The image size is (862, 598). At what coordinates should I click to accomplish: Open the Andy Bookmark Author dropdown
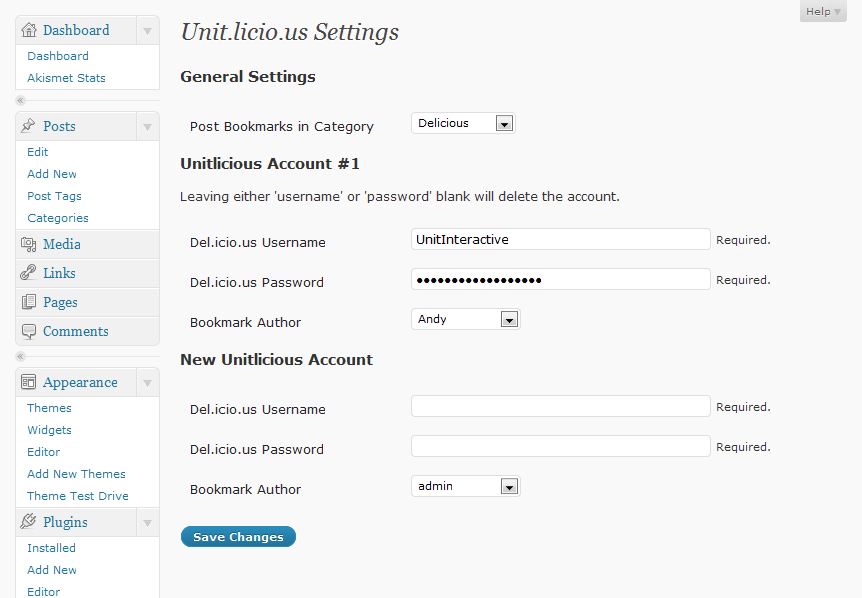pyautogui.click(x=466, y=319)
